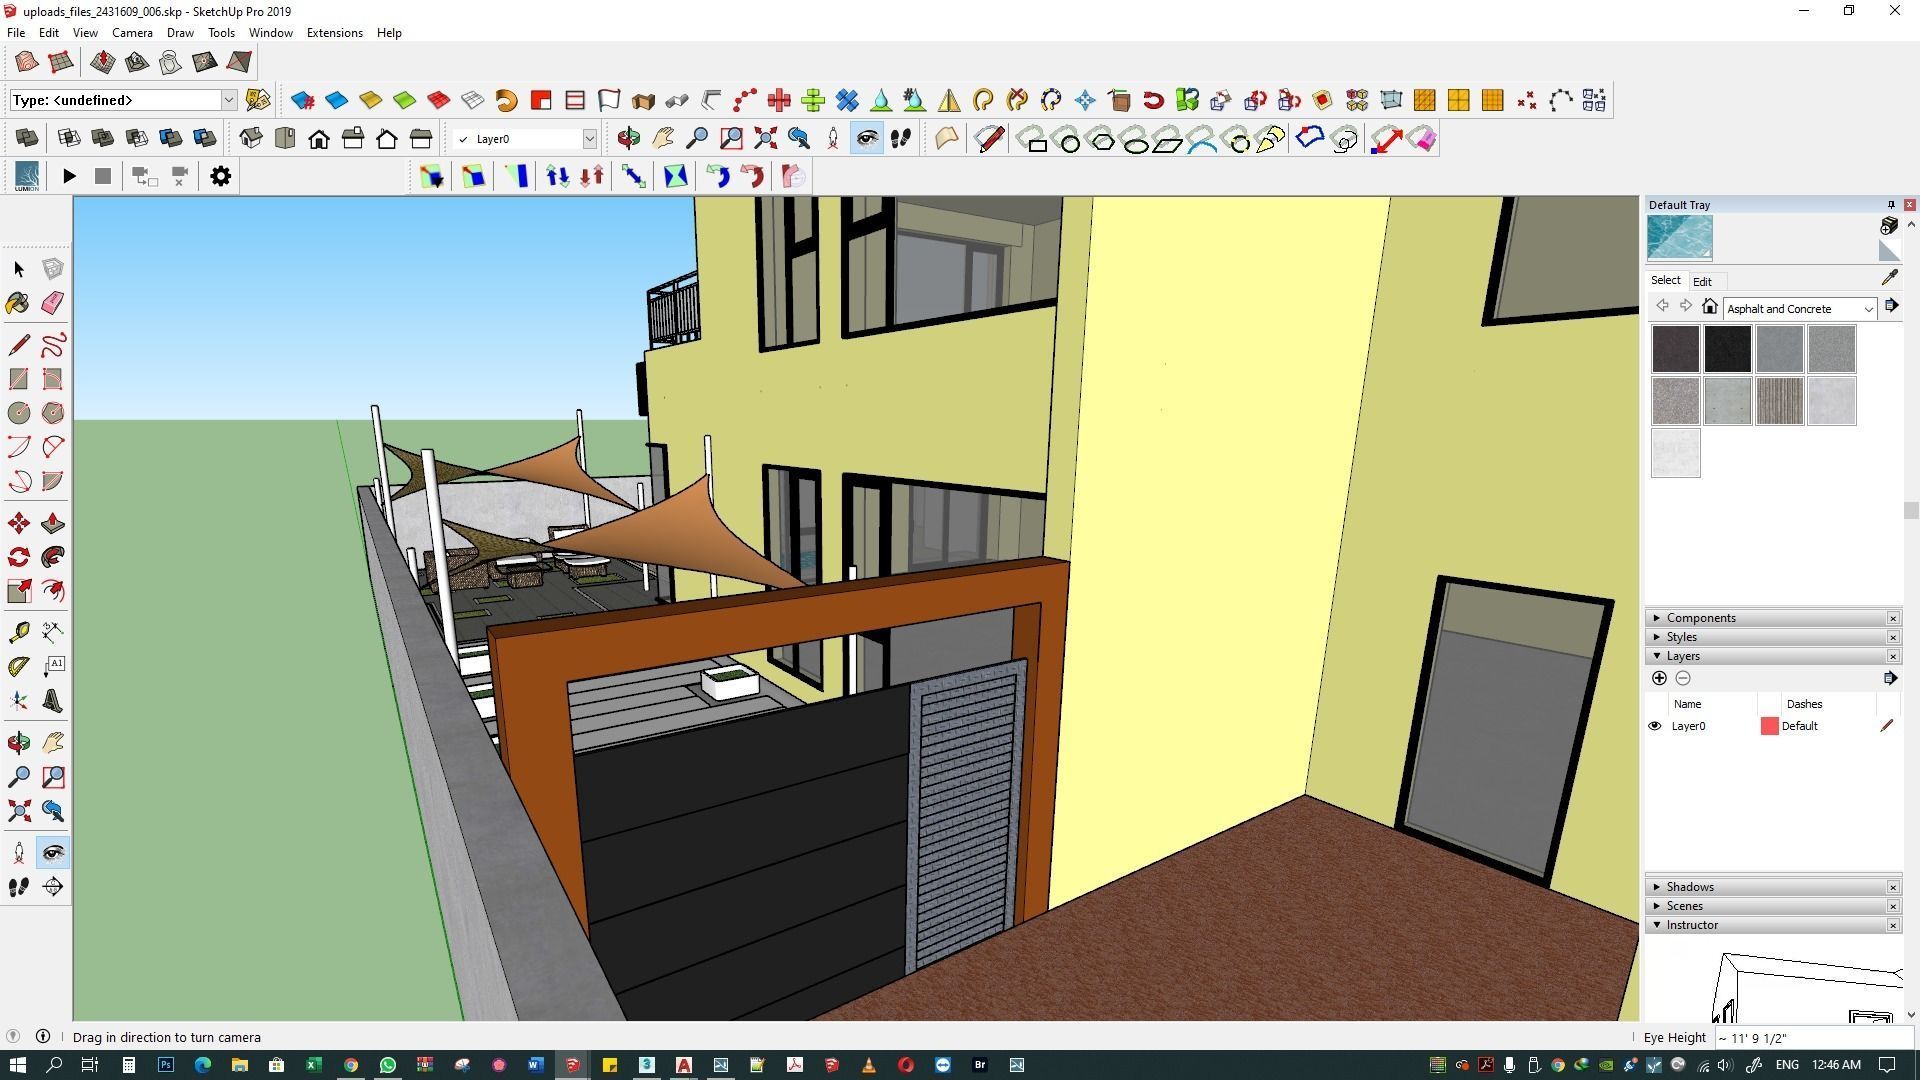
Task: Select the Eraser tool in left toolbar
Action: pos(53,303)
